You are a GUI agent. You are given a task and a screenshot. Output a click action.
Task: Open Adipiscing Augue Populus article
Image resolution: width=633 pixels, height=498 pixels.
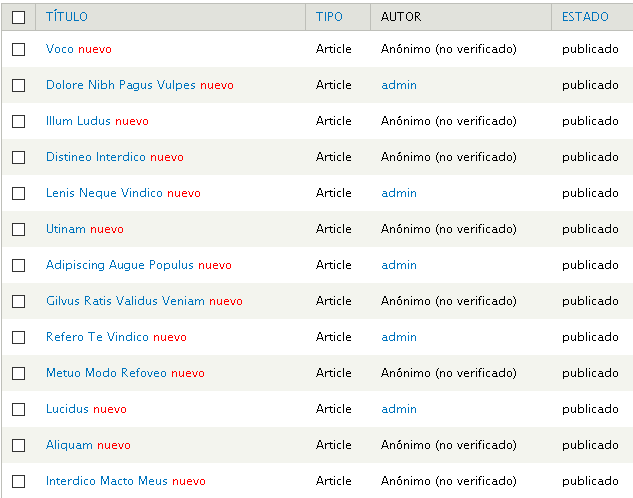(x=119, y=265)
